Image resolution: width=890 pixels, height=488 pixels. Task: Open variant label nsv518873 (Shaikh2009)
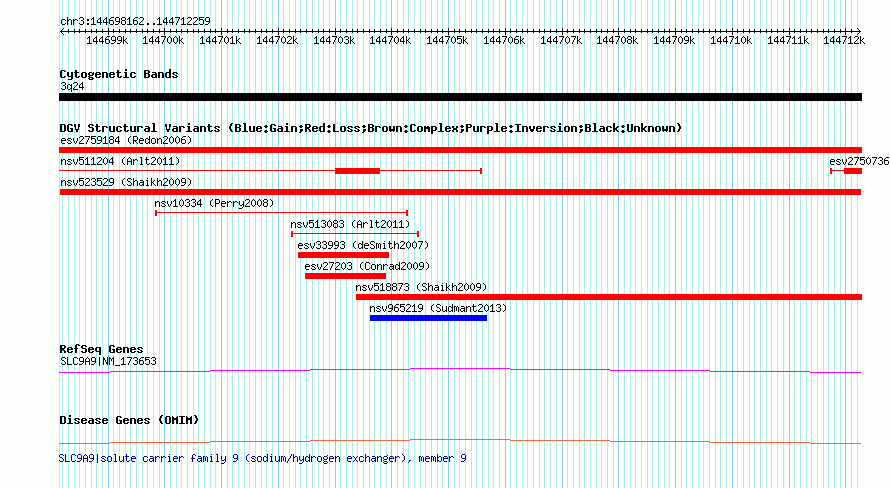click(421, 287)
